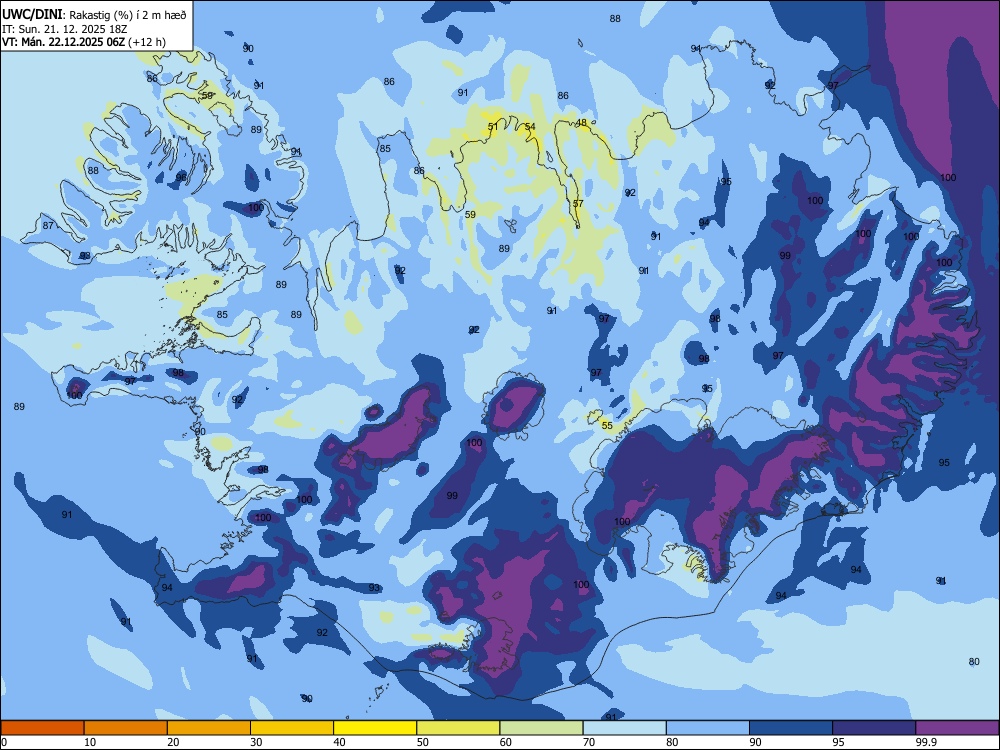Click the '80' humidity value over the sea on the map
1000x750 pixels.
pos(974,662)
